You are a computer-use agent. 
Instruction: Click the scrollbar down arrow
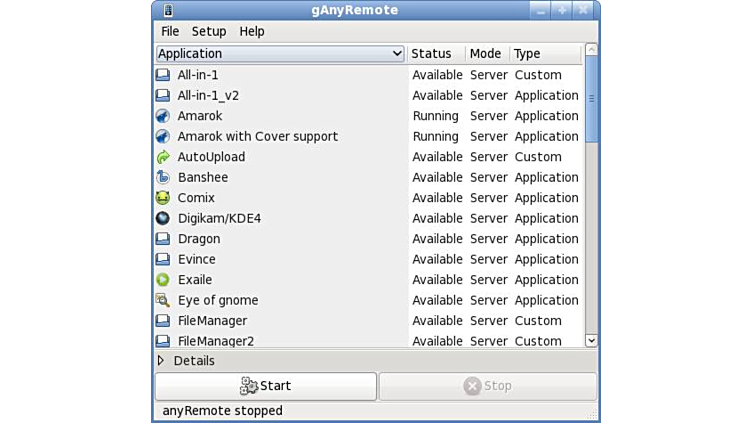pos(591,340)
